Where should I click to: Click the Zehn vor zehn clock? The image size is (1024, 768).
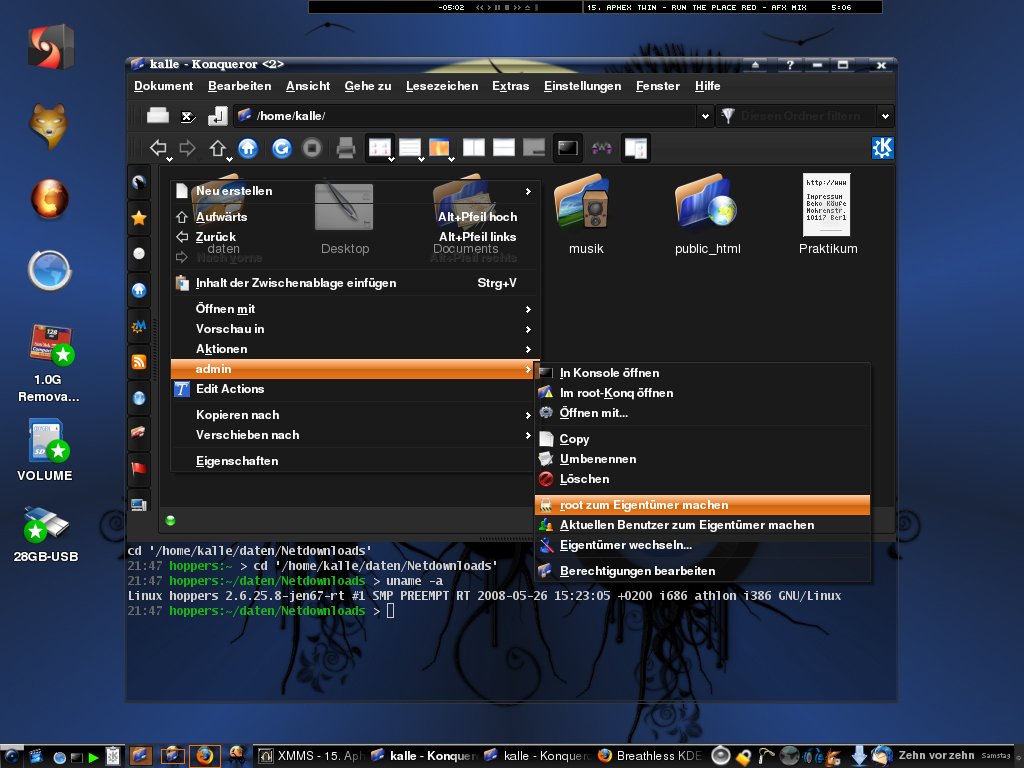936,756
